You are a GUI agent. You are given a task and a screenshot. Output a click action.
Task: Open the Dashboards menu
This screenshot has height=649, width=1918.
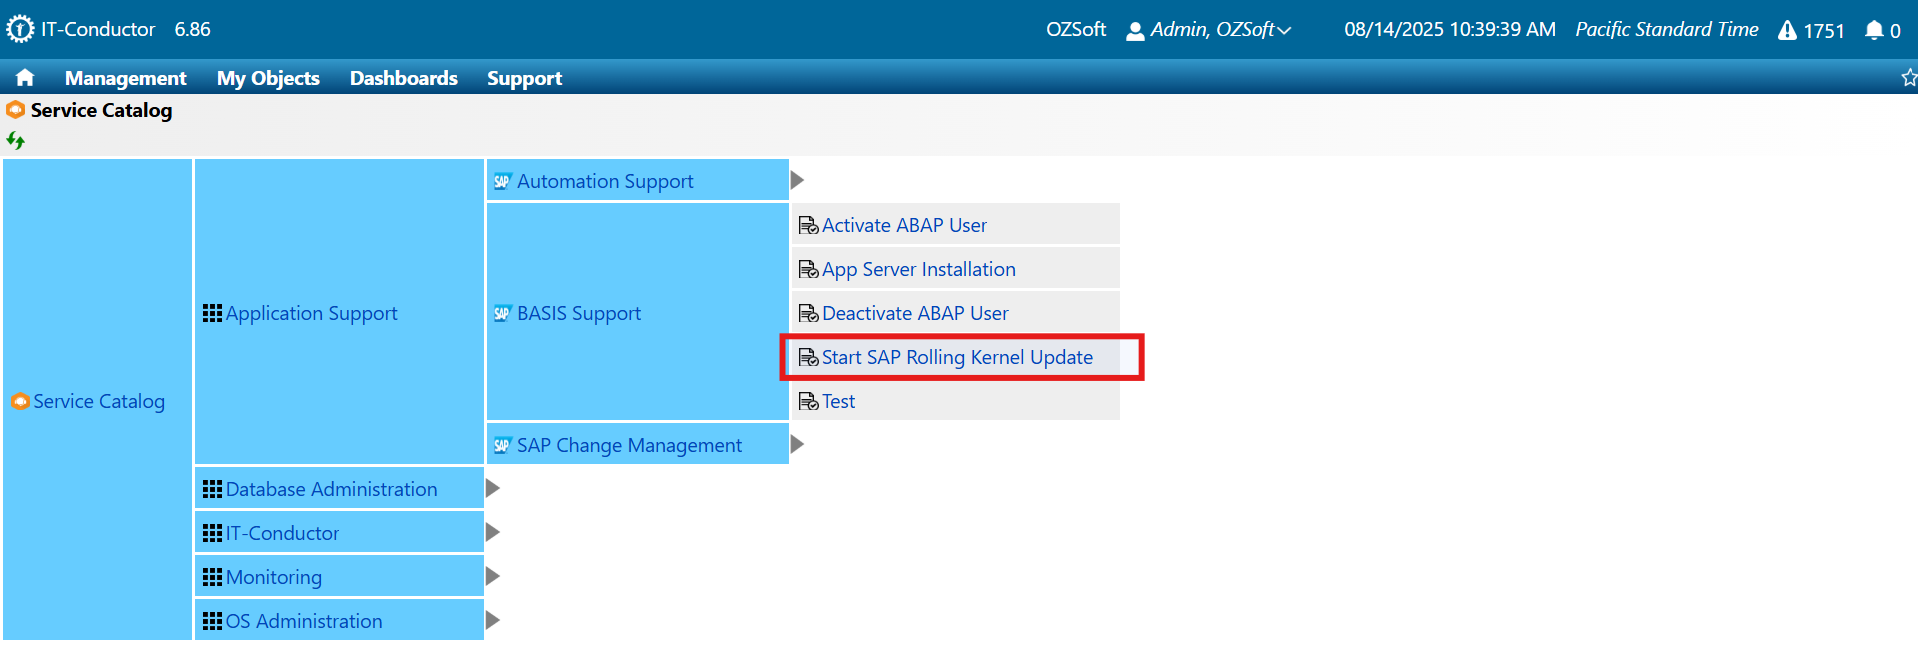click(x=403, y=78)
